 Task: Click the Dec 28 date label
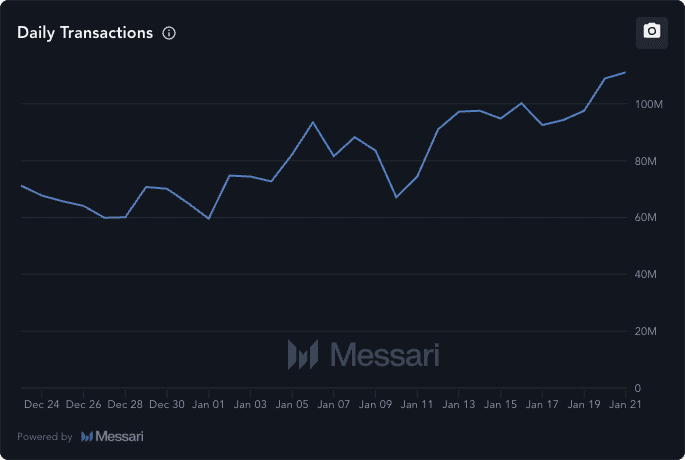(x=125, y=405)
